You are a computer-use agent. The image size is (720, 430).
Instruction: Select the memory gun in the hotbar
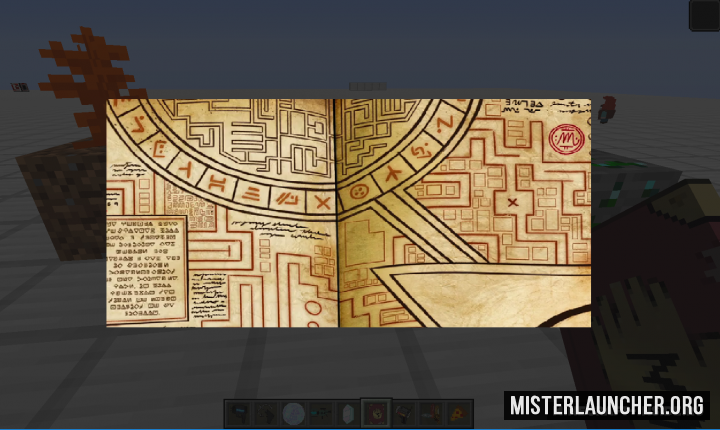238,413
